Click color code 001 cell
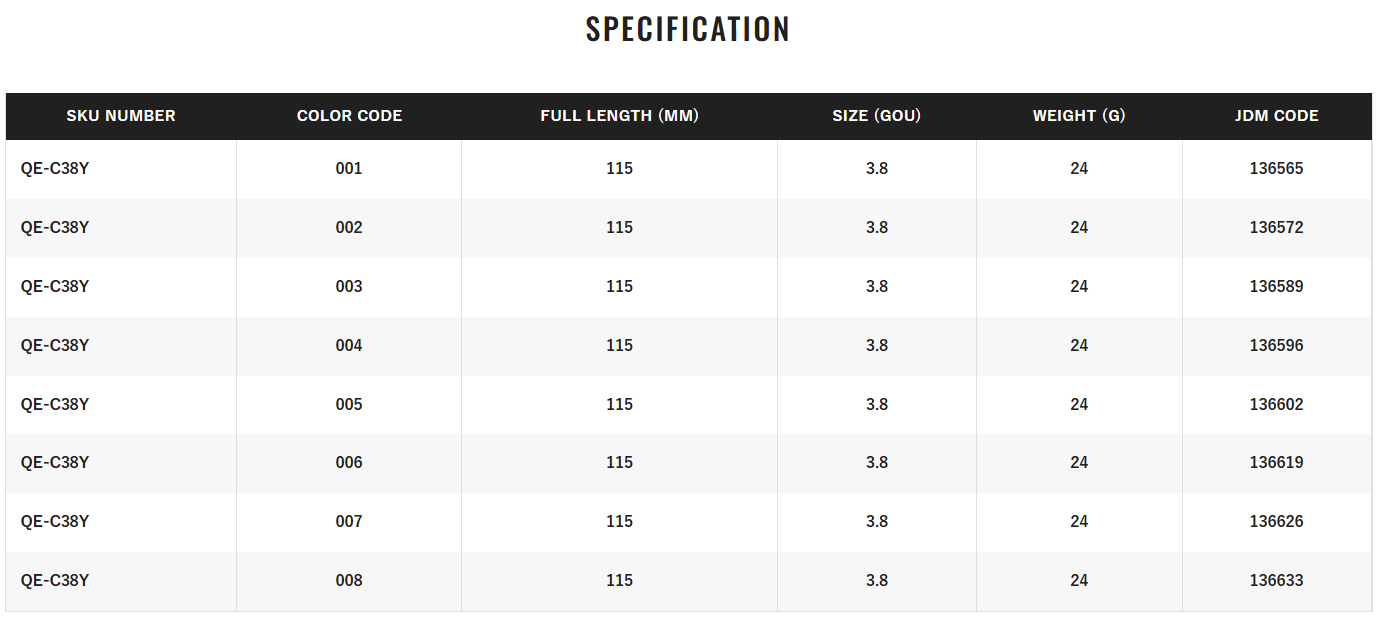Viewport: 1379px width, 622px height. coord(349,169)
